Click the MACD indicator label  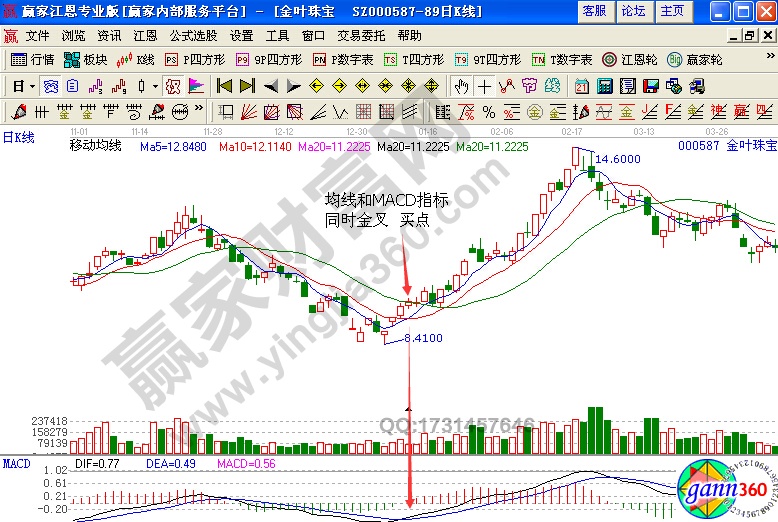[16, 464]
